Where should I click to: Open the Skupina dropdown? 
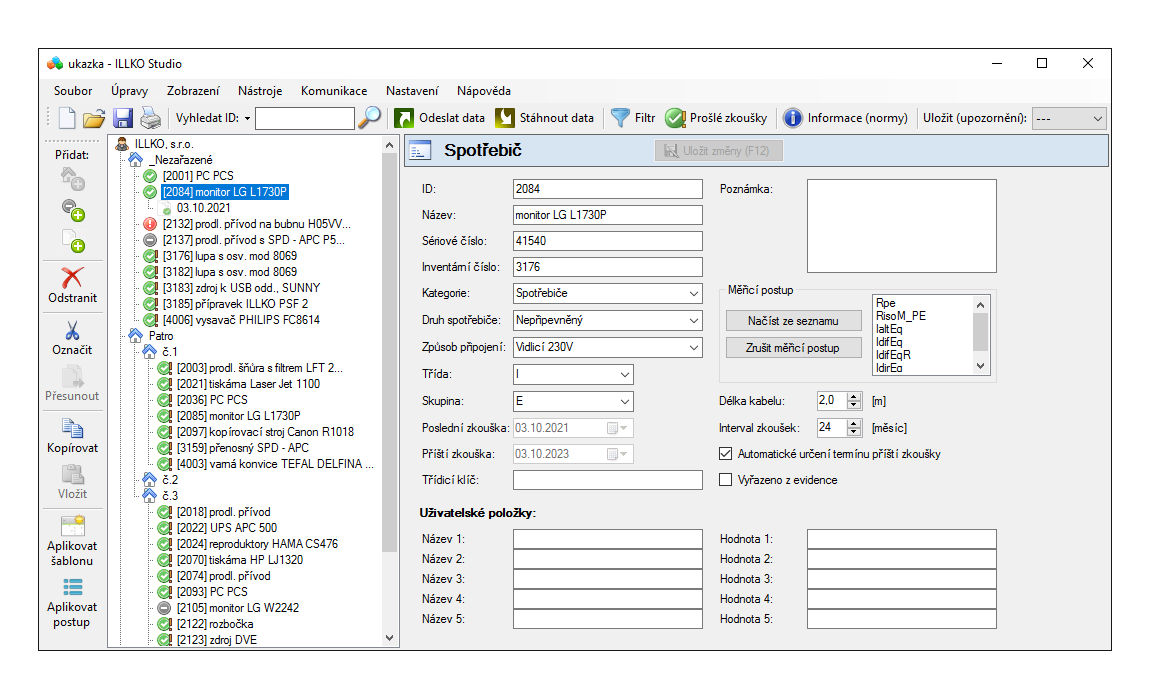click(624, 402)
